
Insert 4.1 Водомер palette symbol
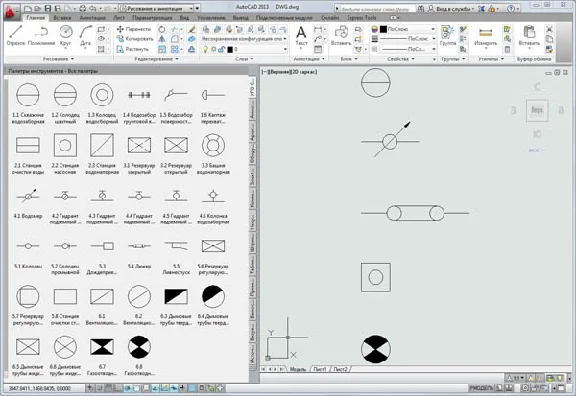[x=28, y=203]
